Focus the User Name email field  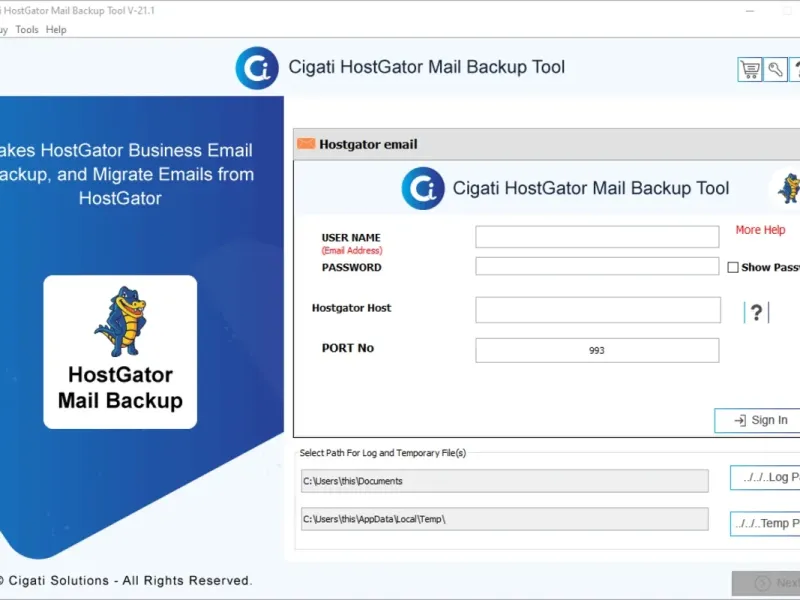pyautogui.click(x=597, y=237)
